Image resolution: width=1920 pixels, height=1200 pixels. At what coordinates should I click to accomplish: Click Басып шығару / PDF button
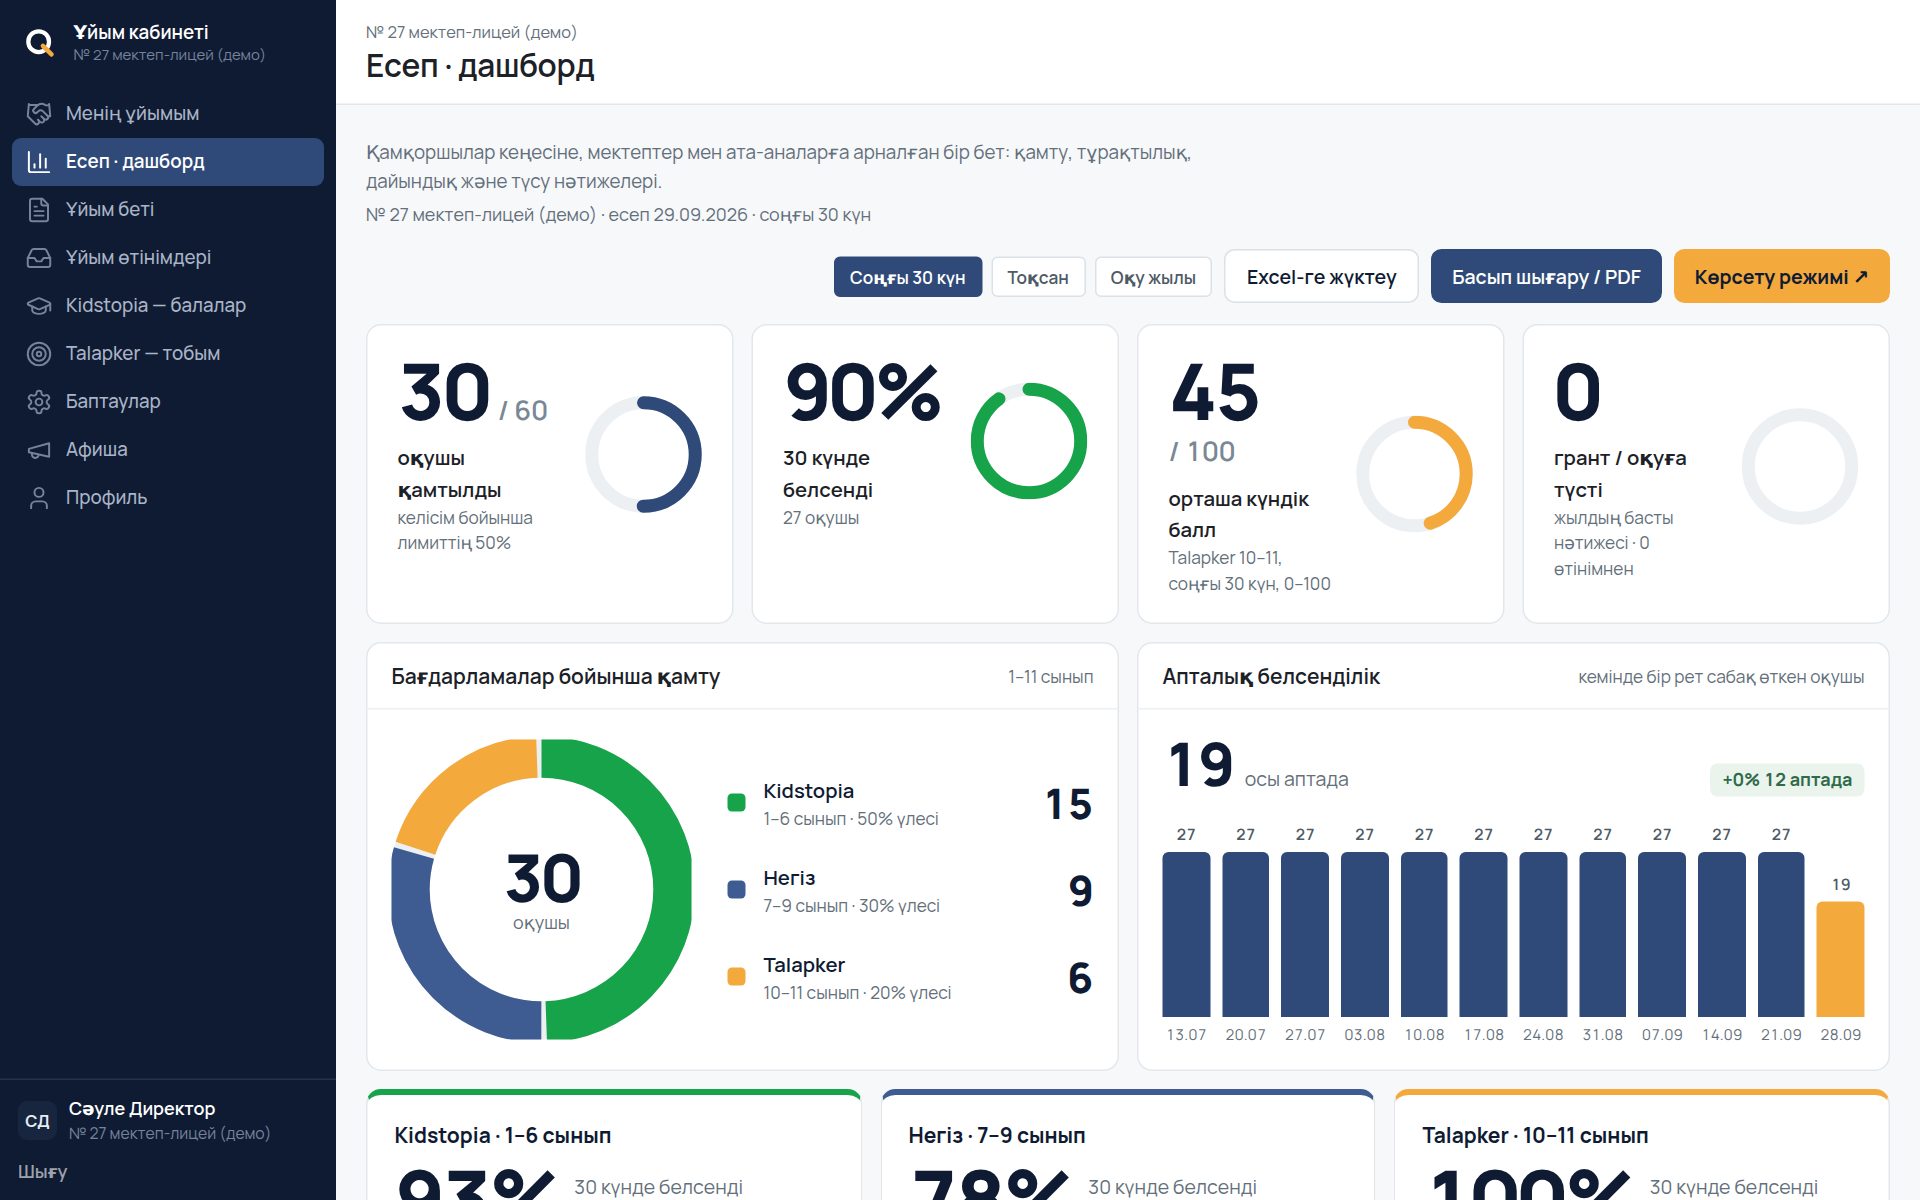coord(1546,276)
